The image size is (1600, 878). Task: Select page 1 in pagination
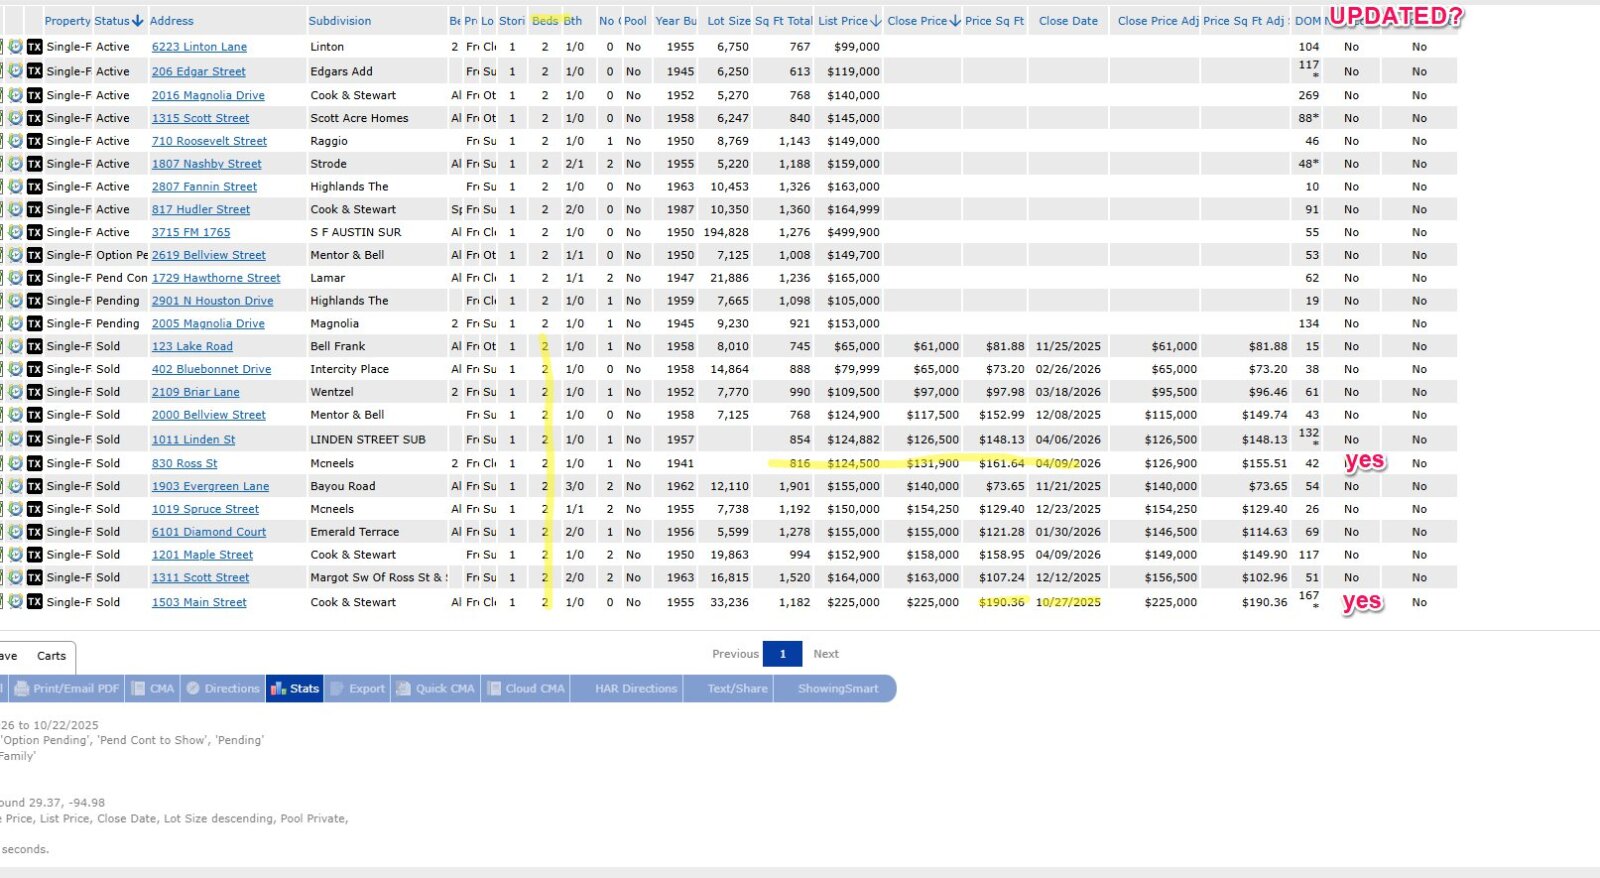pyautogui.click(x=782, y=654)
